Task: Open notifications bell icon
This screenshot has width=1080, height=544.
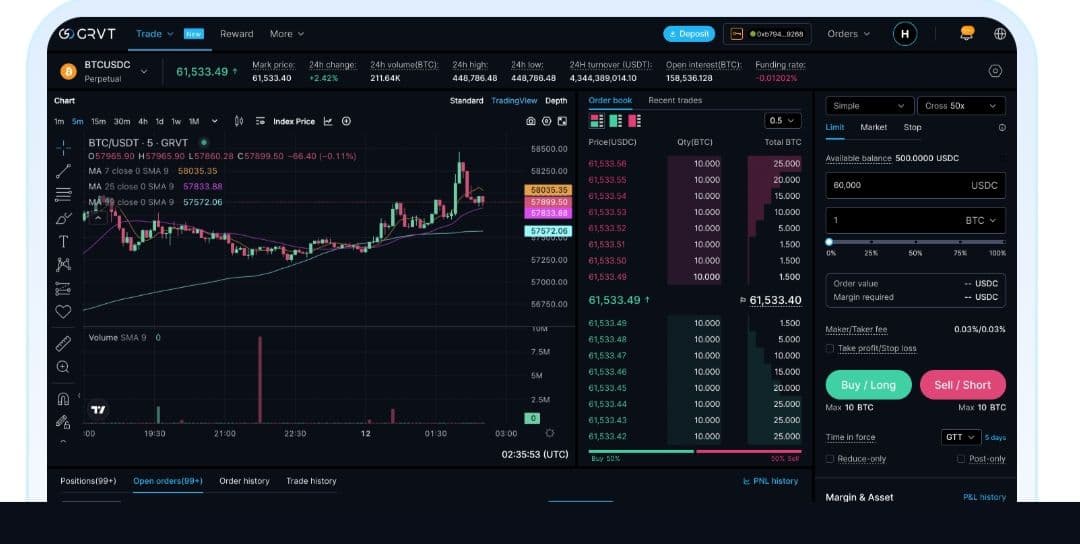Action: click(x=966, y=33)
